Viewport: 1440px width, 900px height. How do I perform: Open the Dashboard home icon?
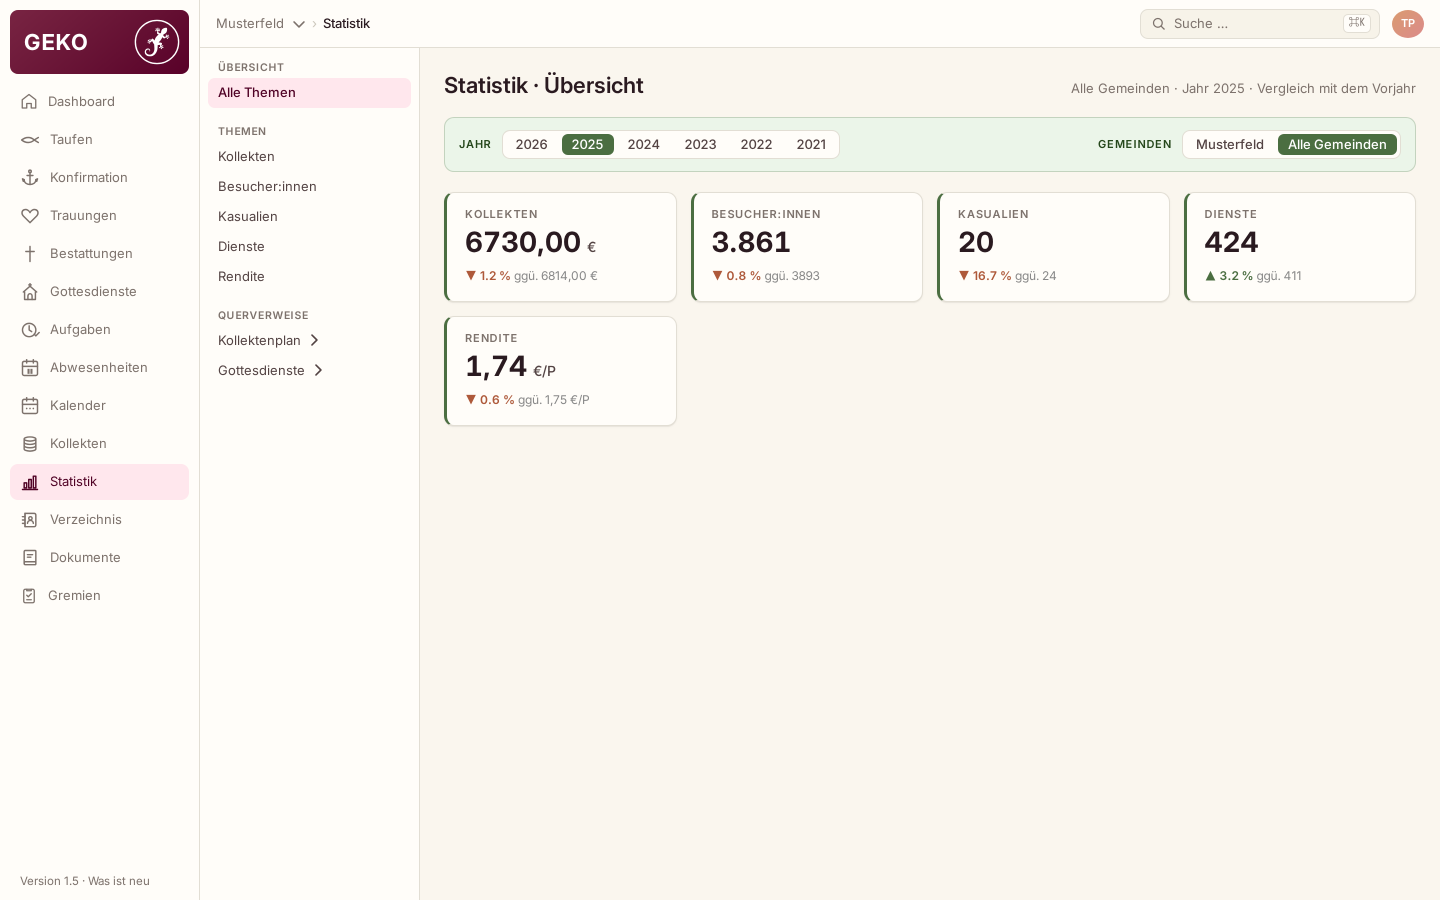click(x=29, y=101)
